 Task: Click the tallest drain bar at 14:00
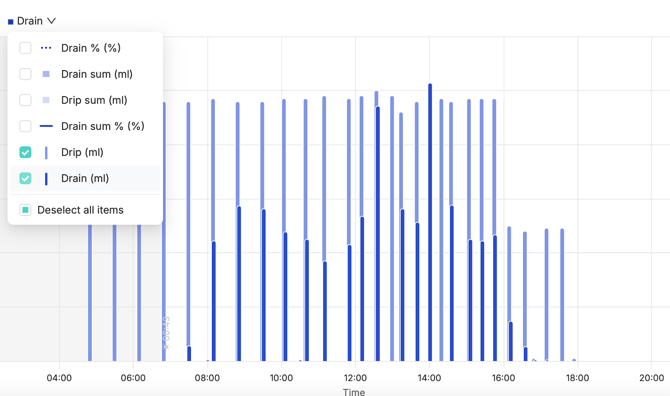coord(430,222)
